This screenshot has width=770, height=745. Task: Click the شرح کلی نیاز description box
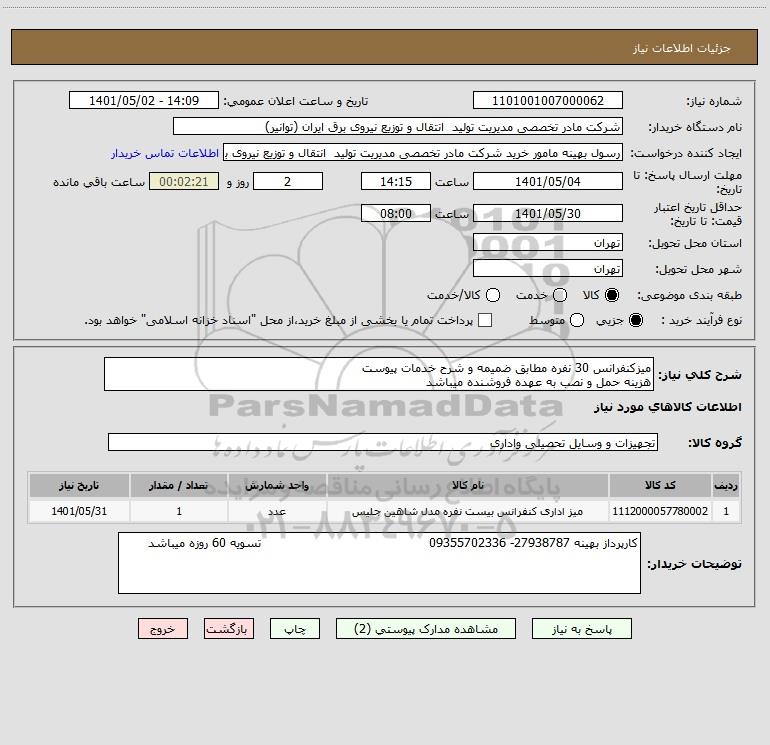379,374
